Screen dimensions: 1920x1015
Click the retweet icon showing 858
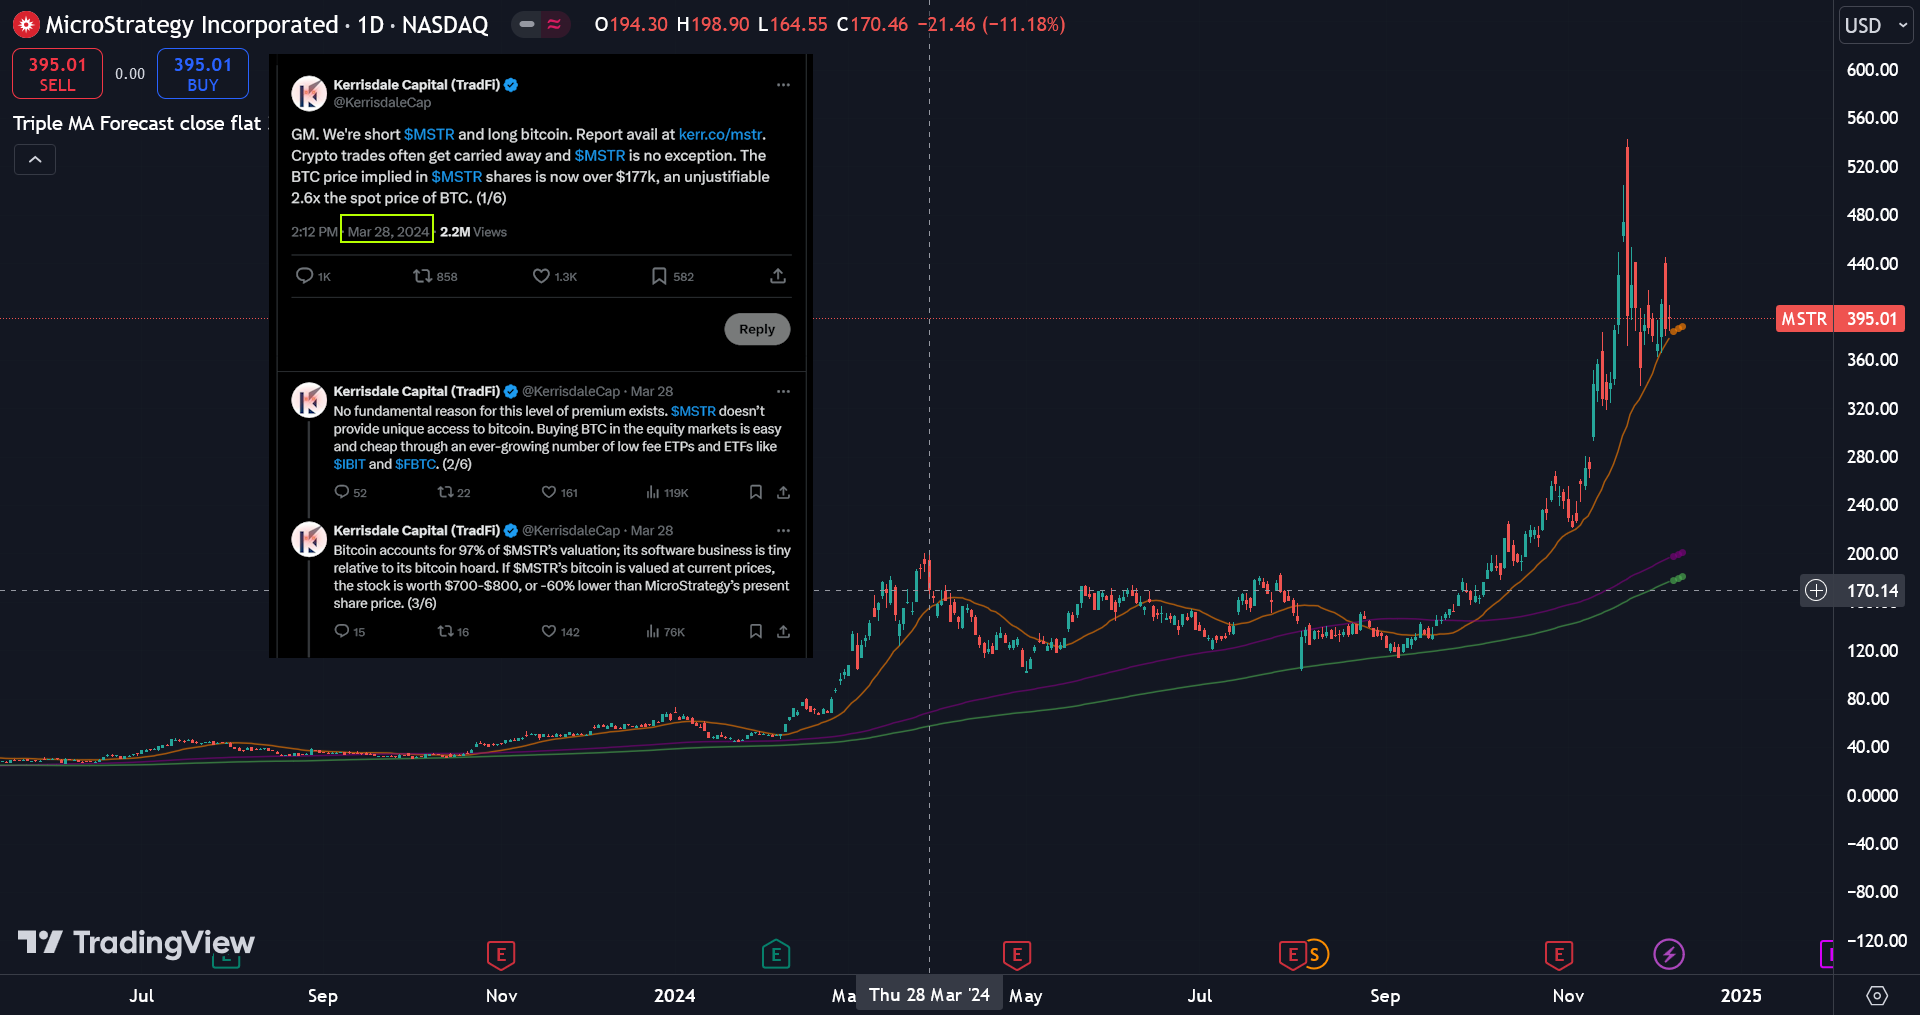pos(422,275)
